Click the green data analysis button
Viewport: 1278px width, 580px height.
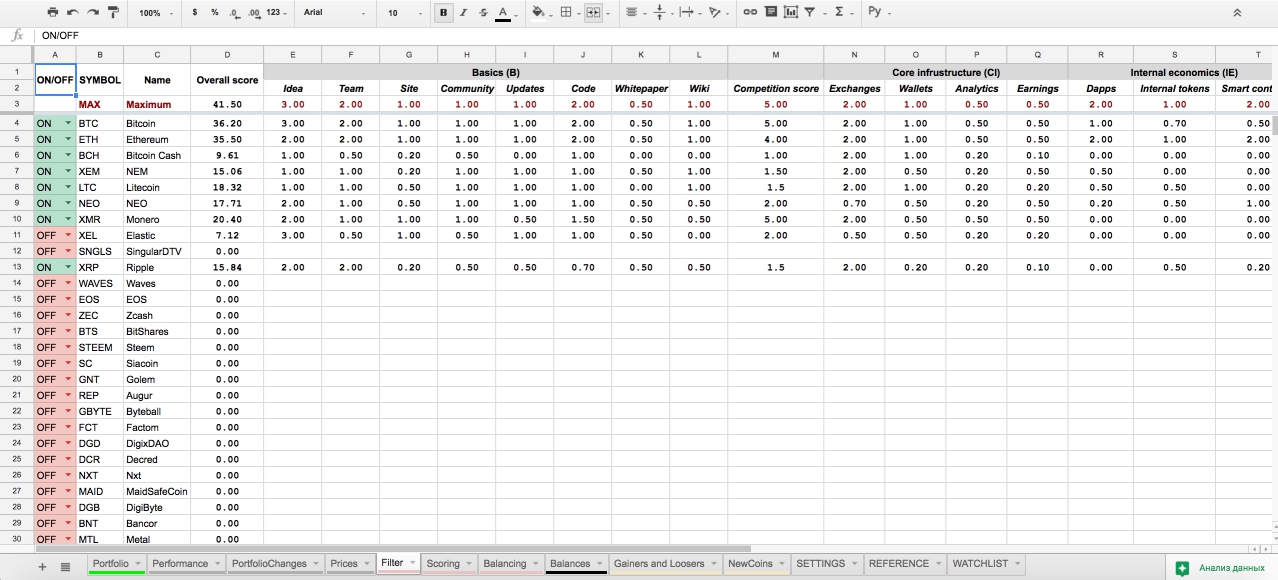[x=1221, y=567]
